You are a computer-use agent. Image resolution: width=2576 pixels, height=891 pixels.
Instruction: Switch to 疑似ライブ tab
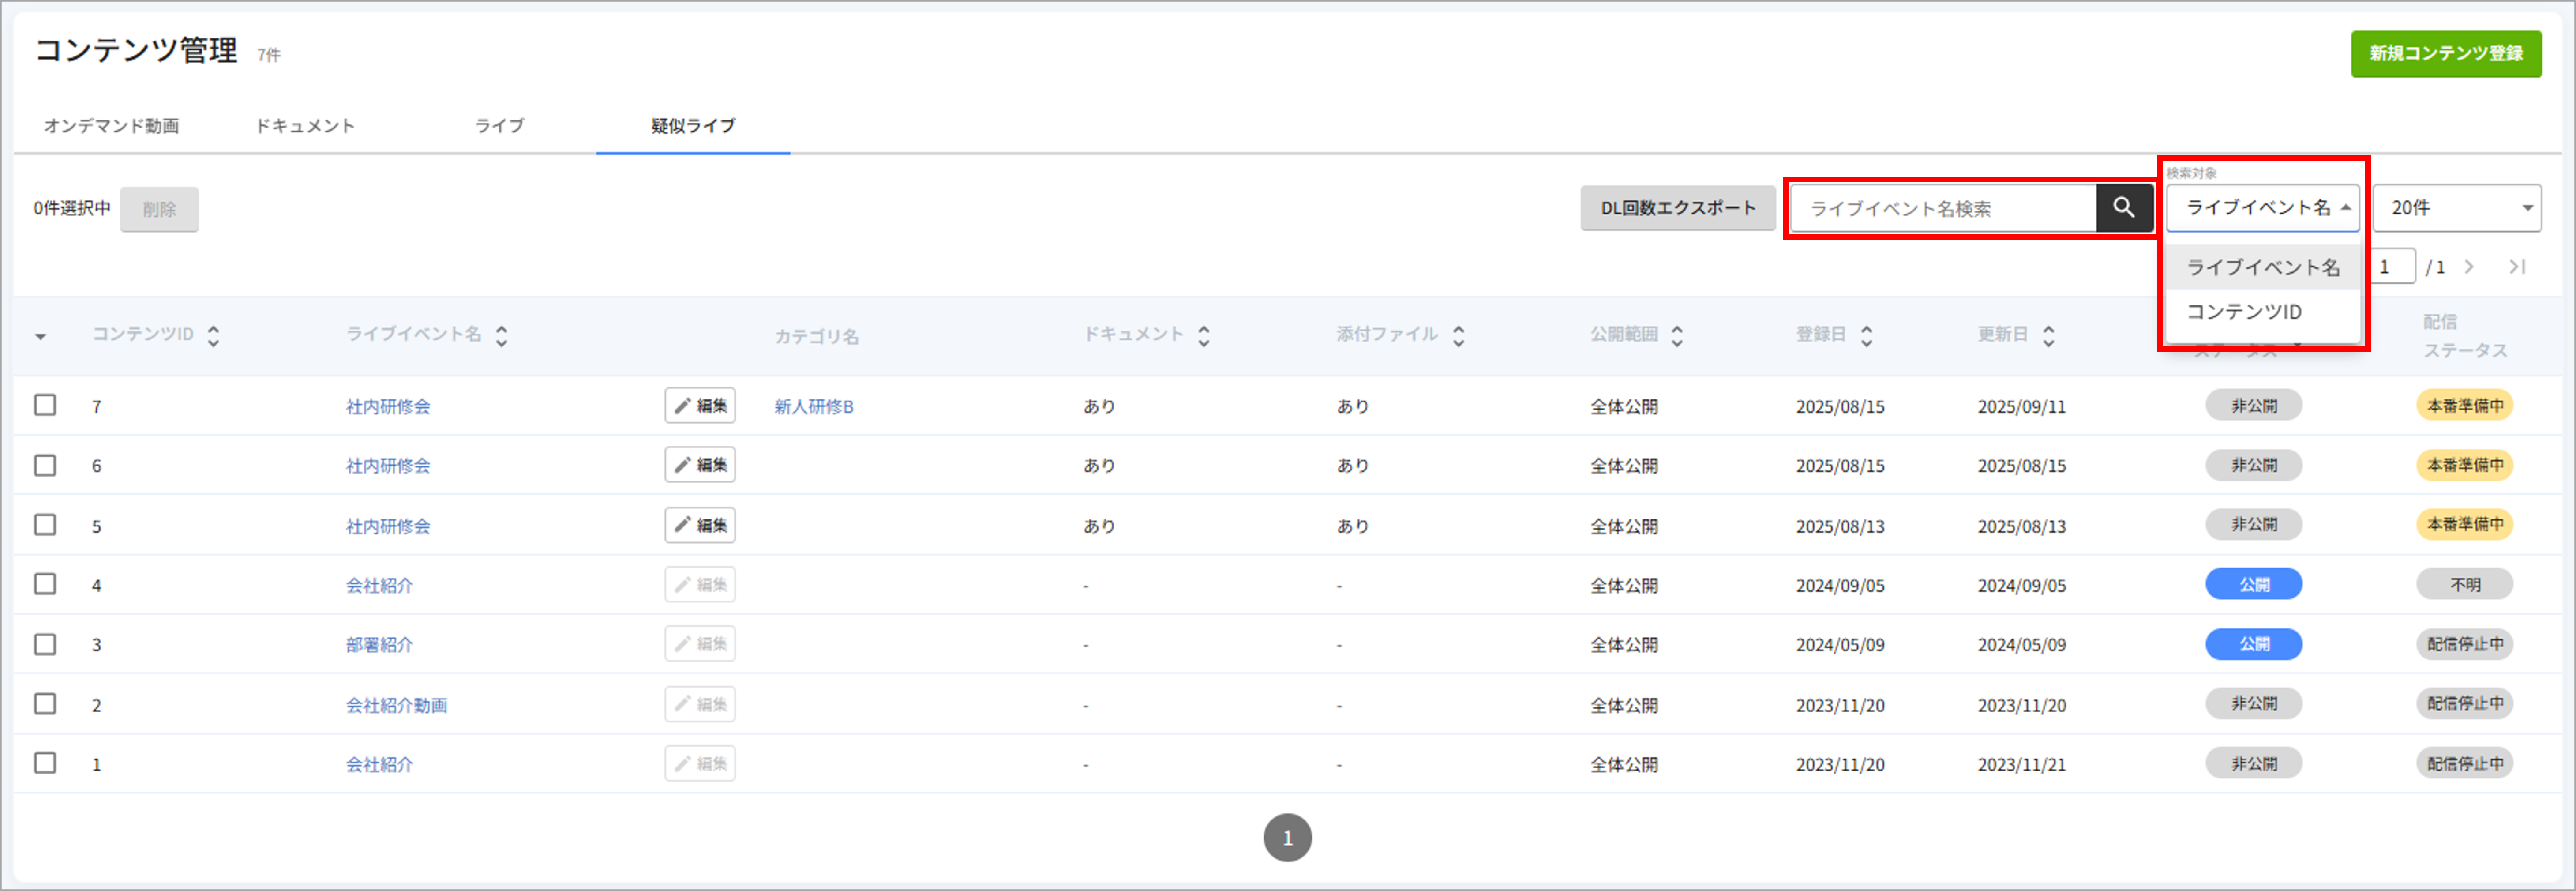(693, 126)
